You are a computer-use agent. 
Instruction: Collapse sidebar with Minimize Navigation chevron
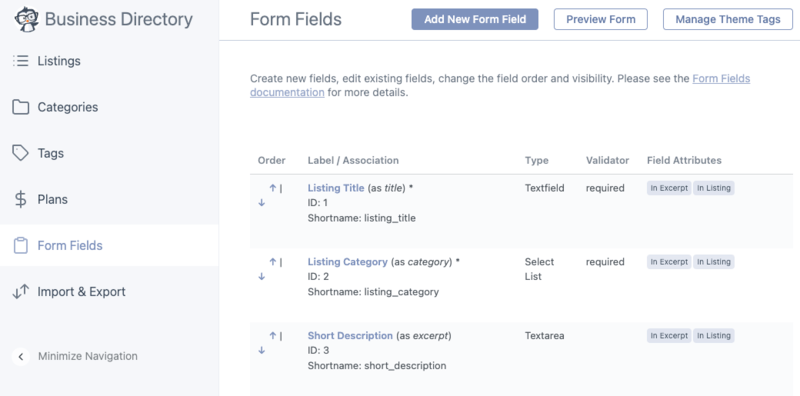(20, 356)
